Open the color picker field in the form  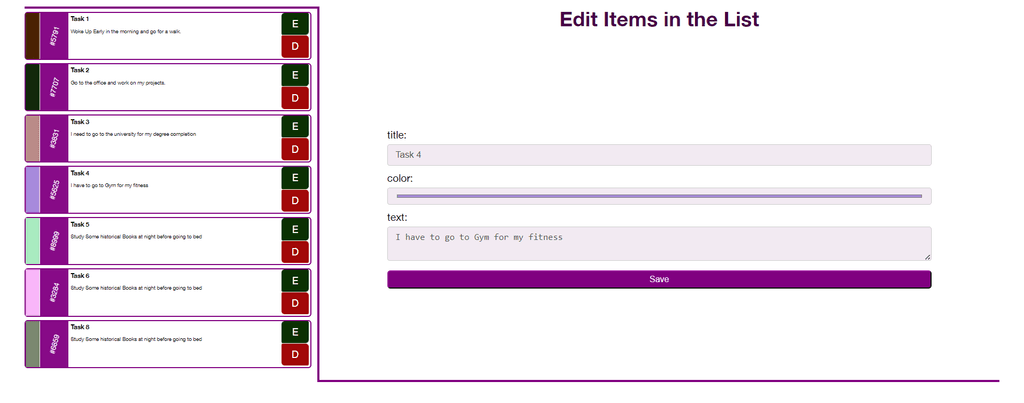659,196
